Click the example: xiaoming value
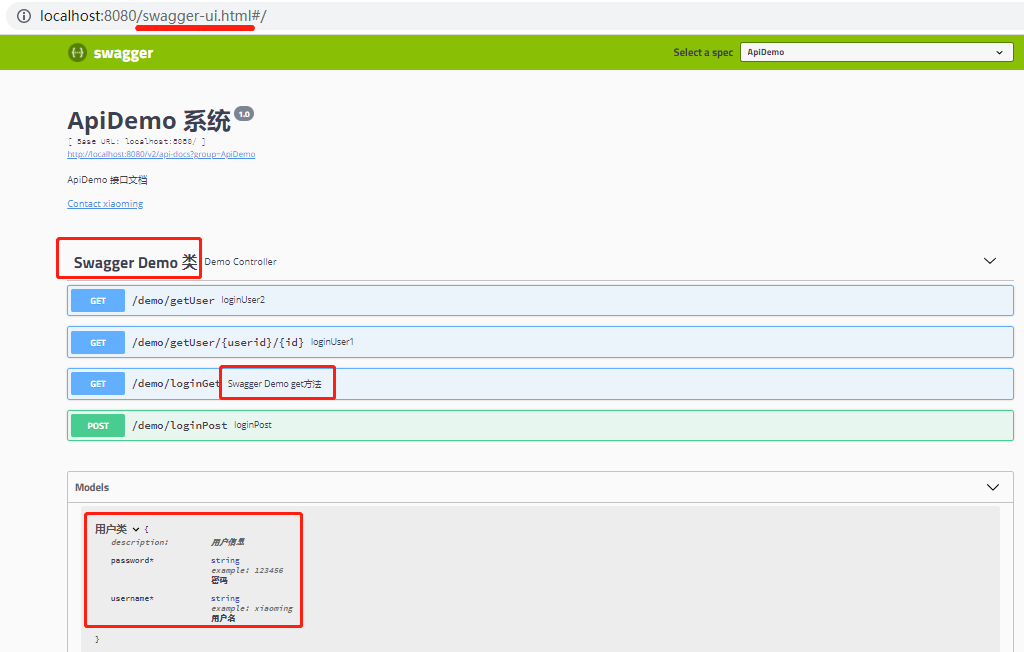Viewport: 1024px width, 652px height. click(251, 608)
